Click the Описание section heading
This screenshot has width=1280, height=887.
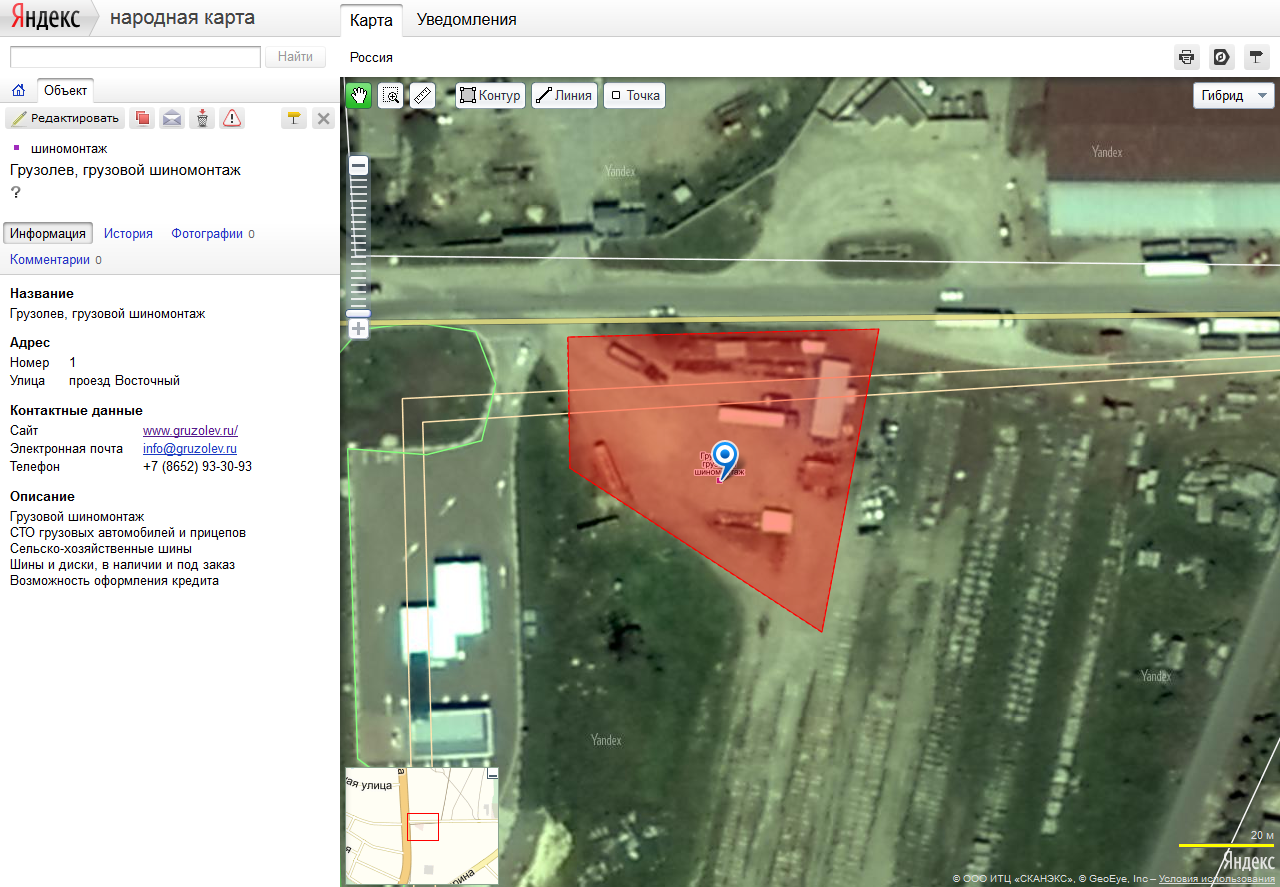point(42,496)
